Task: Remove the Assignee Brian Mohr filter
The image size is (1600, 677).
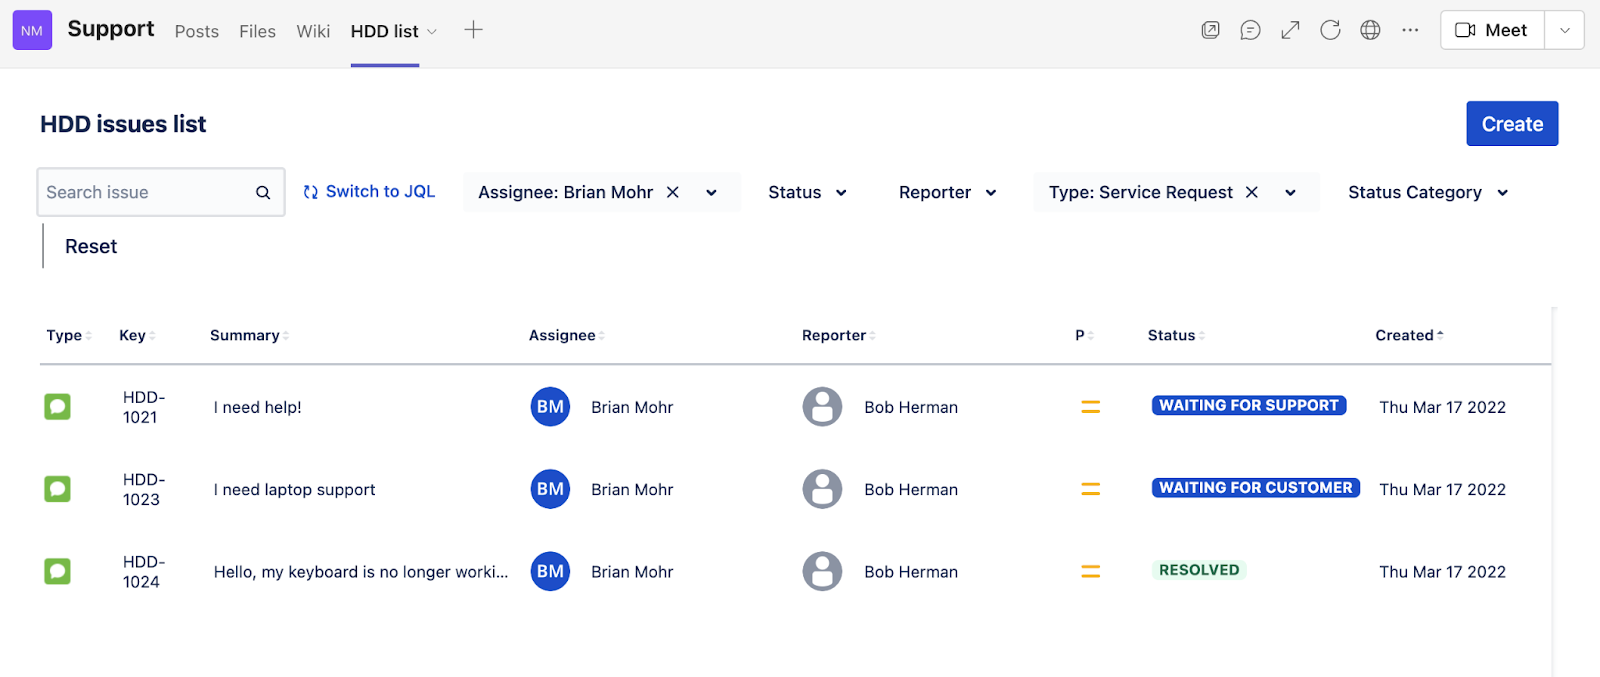Action: point(673,192)
